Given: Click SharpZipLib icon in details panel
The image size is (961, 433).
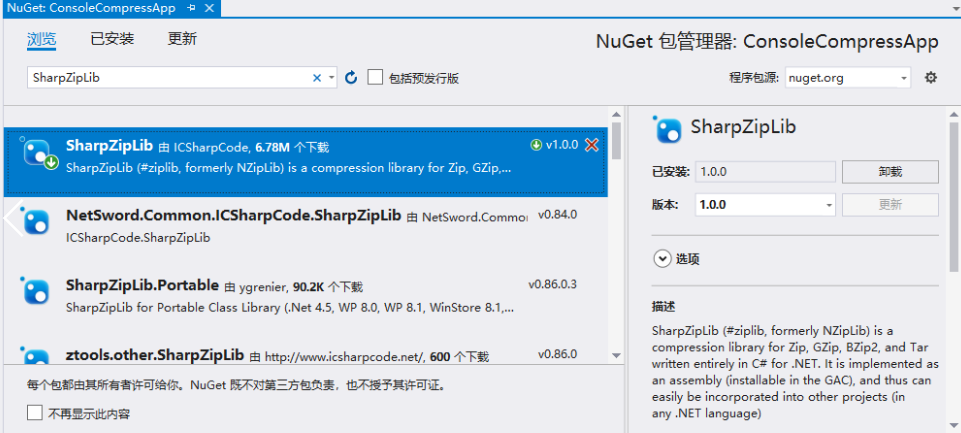Looking at the screenshot, I should 667,128.
